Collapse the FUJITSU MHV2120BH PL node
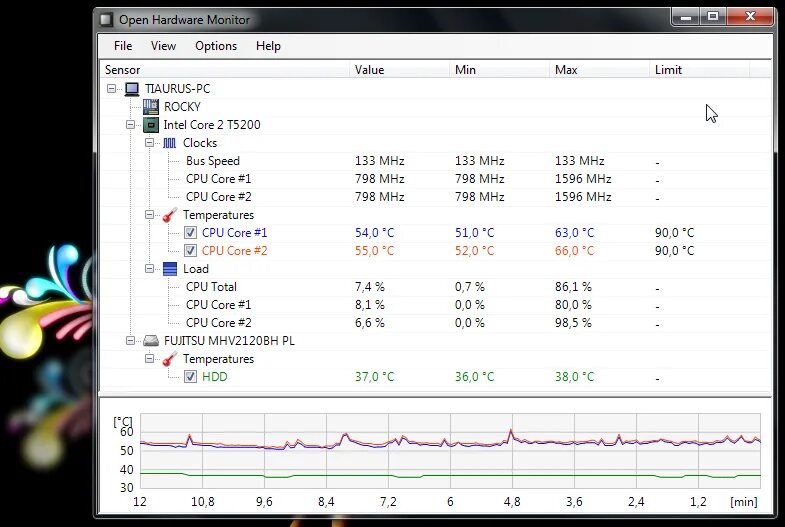Viewport: 785px width, 527px height. click(130, 341)
